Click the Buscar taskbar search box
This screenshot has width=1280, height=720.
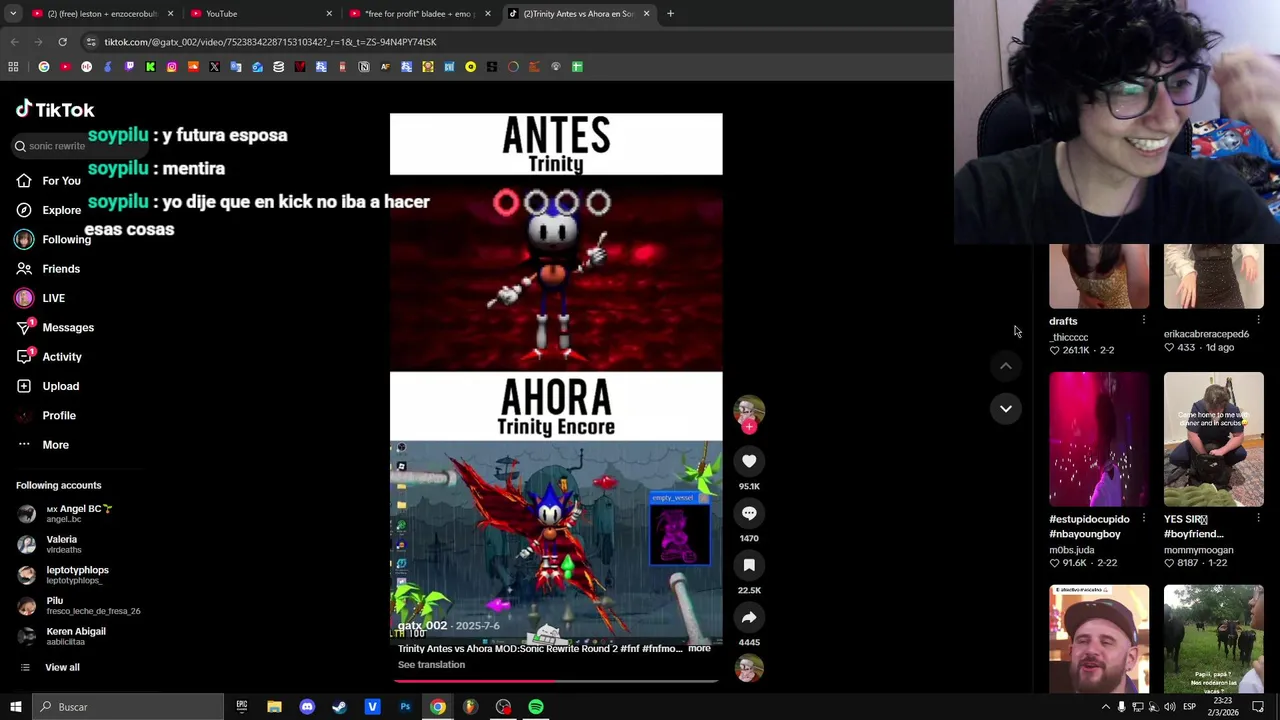click(x=128, y=707)
